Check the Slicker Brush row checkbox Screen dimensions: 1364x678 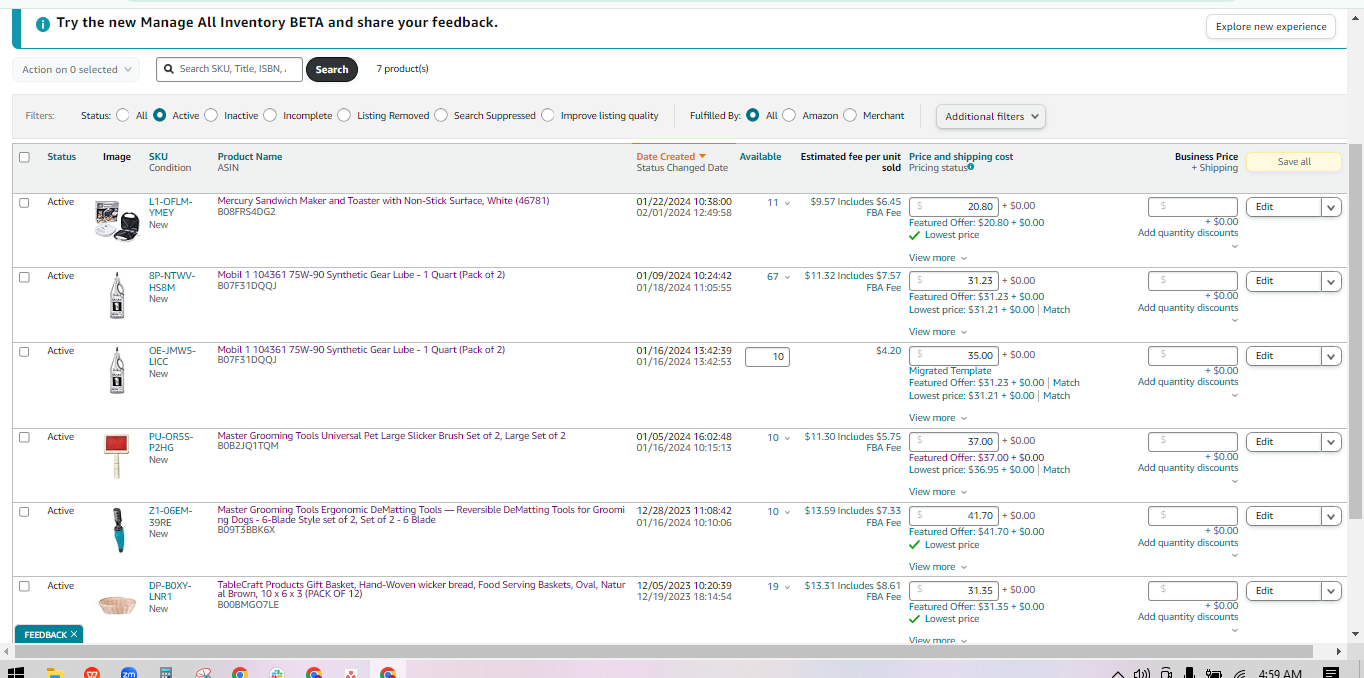pyautogui.click(x=24, y=437)
